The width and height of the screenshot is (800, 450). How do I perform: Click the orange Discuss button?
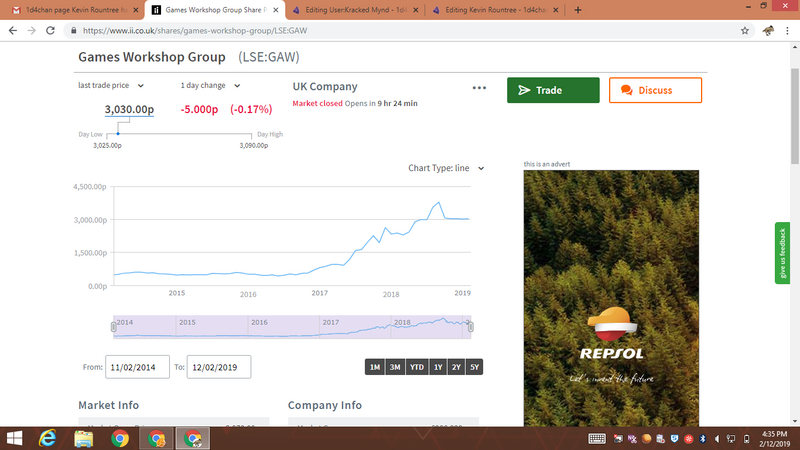pos(655,90)
